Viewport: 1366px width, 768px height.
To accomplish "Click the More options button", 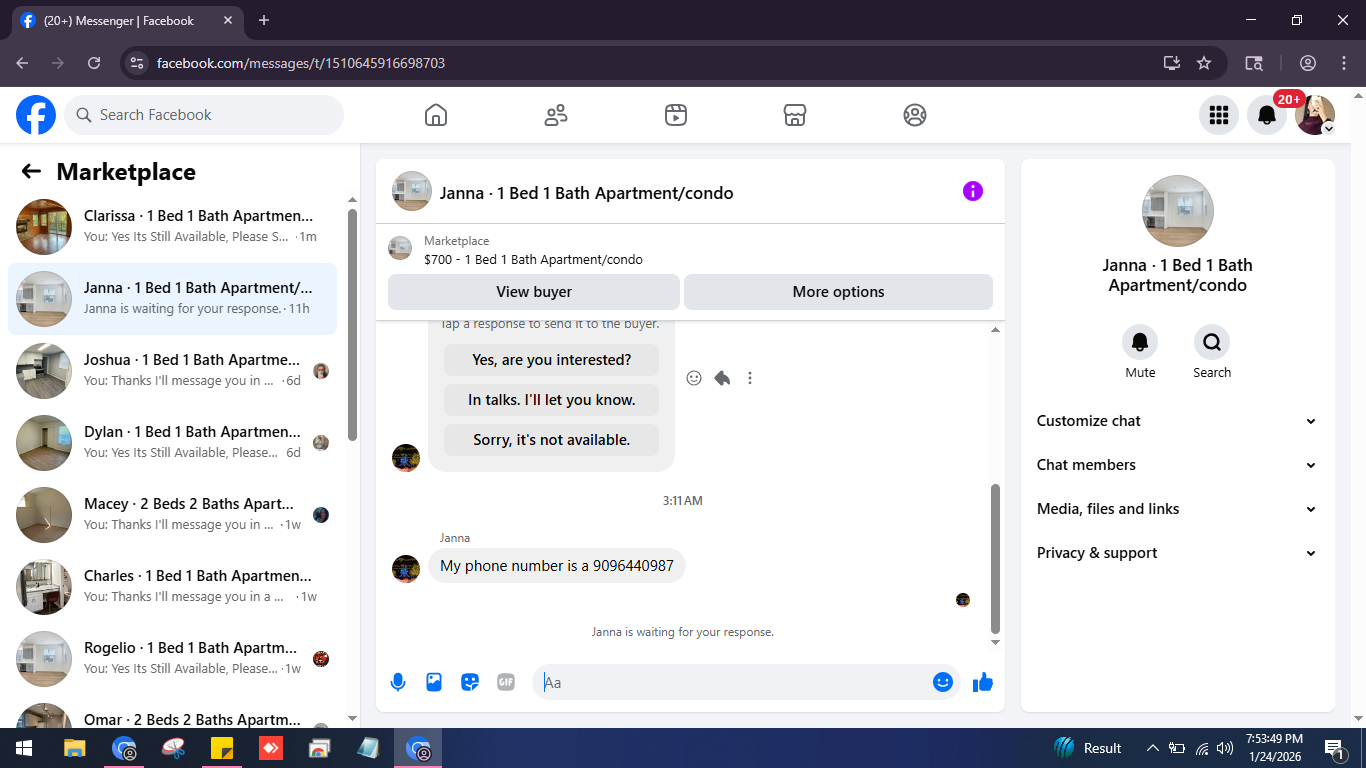I will 838,292.
